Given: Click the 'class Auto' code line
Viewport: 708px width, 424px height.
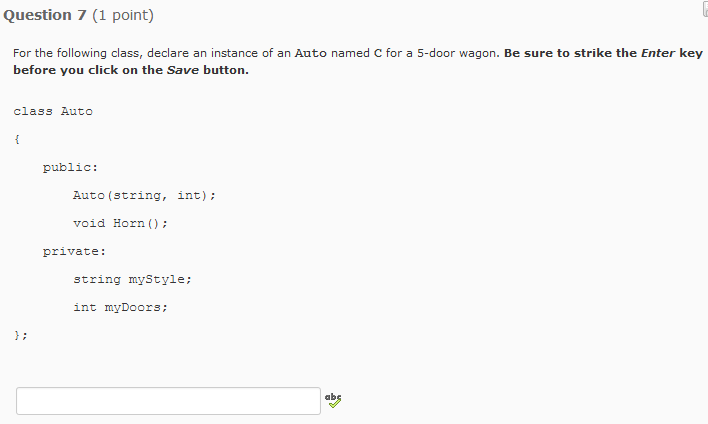Looking at the screenshot, I should pos(53,111).
